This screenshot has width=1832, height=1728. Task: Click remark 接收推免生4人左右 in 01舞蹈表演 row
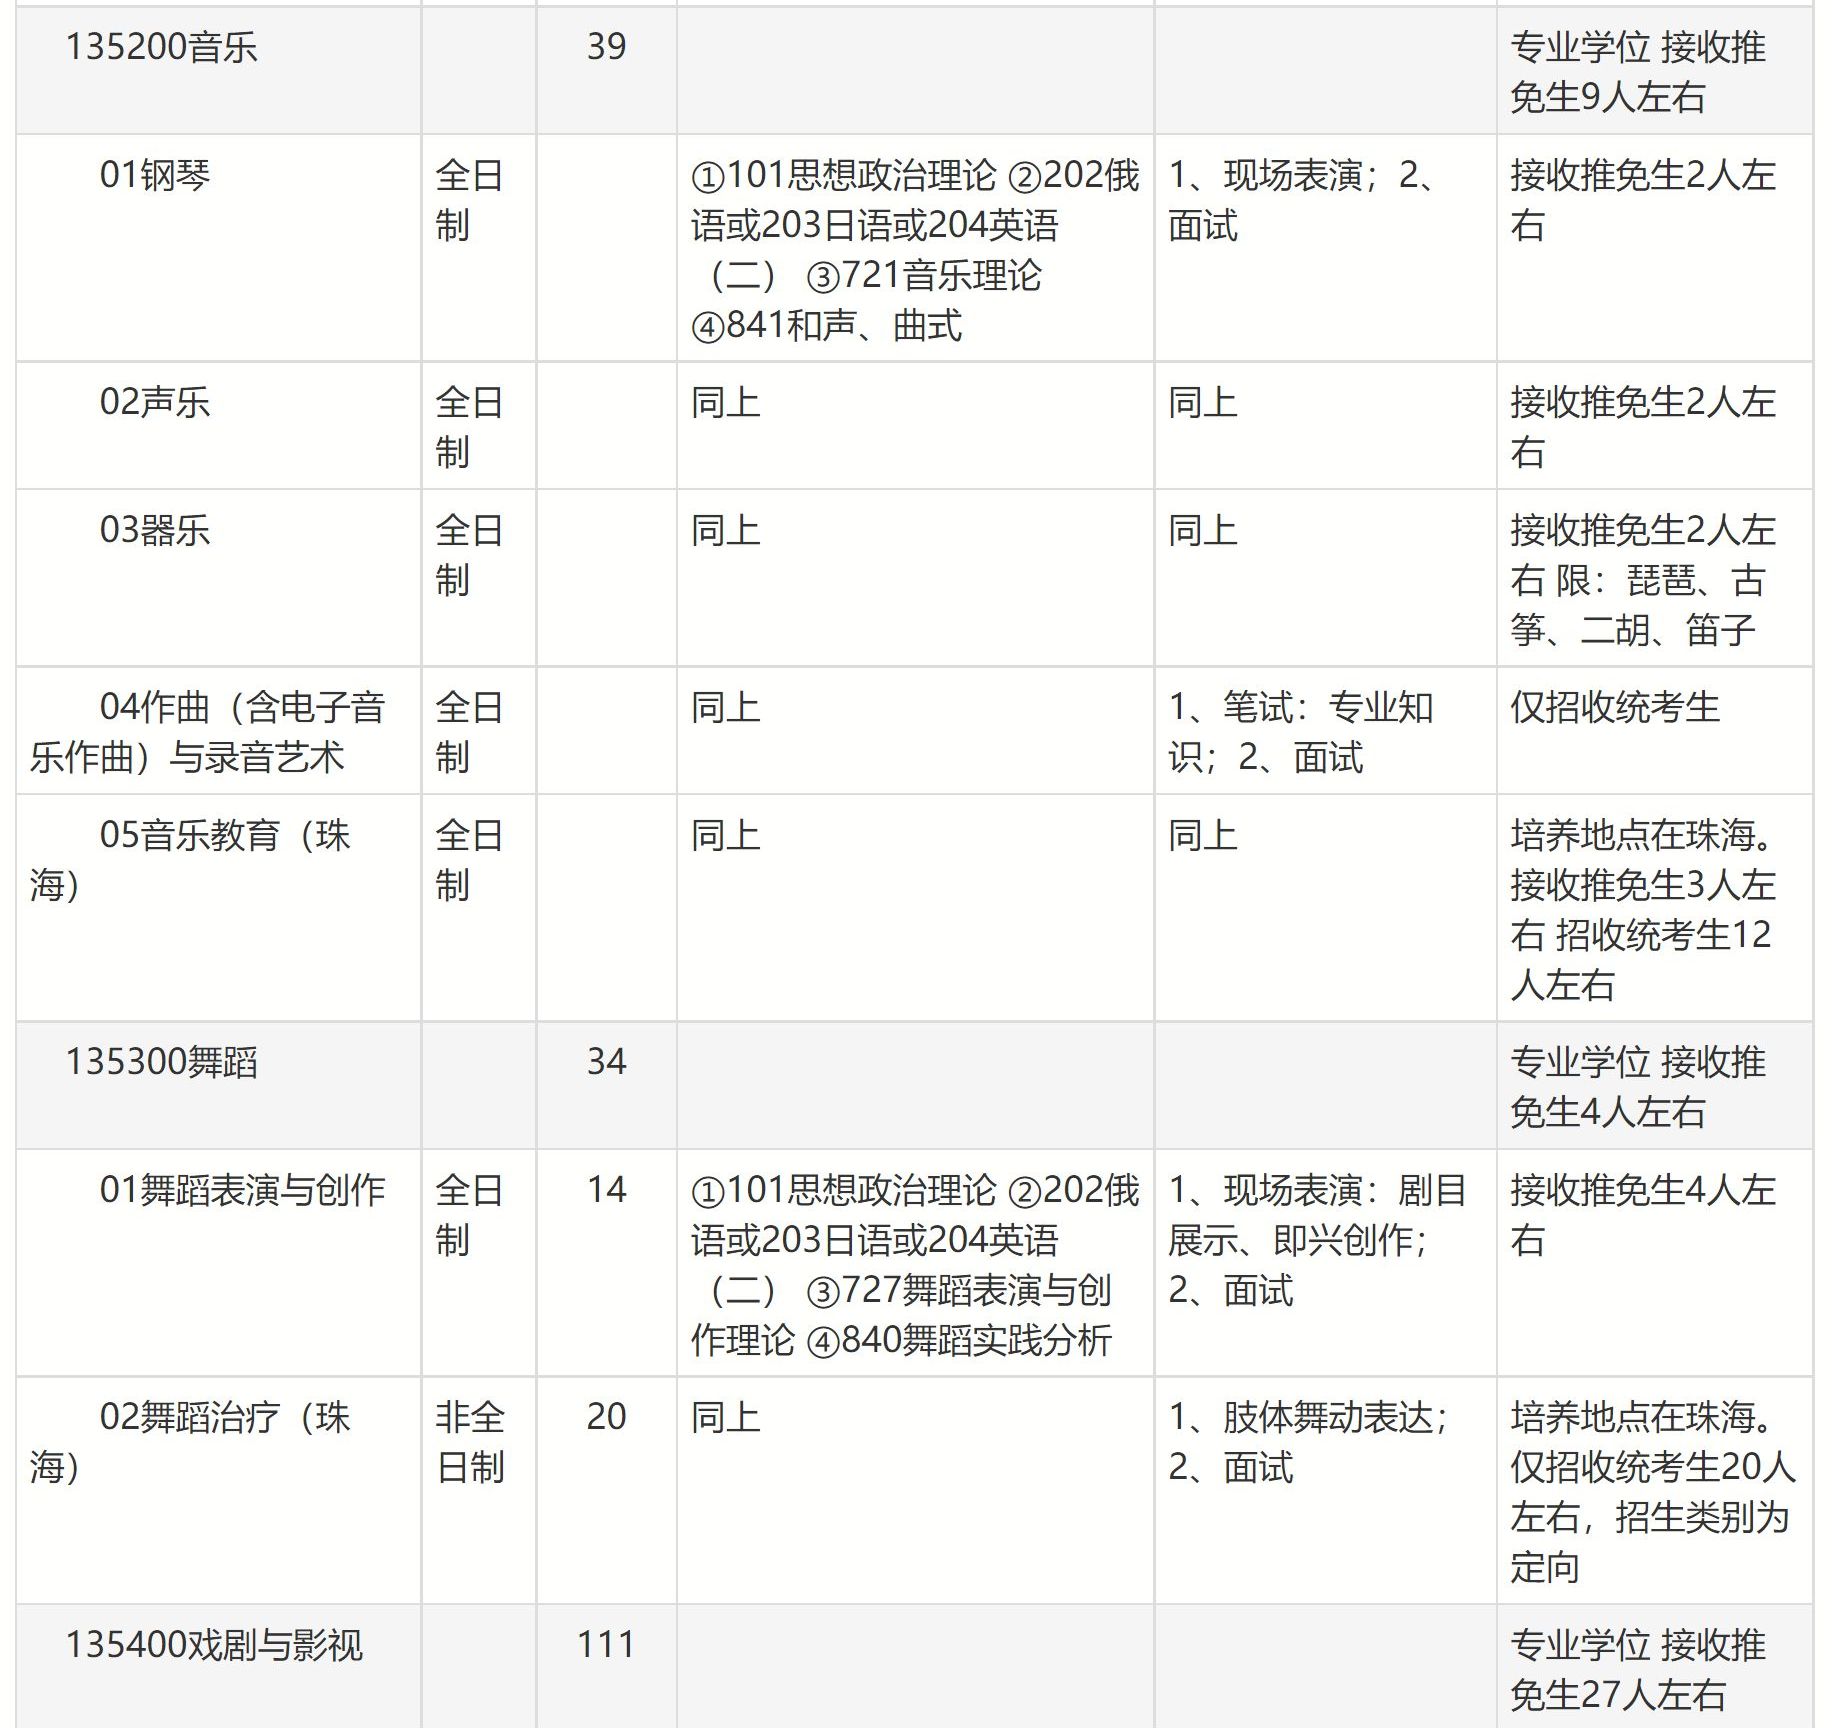[1643, 1215]
